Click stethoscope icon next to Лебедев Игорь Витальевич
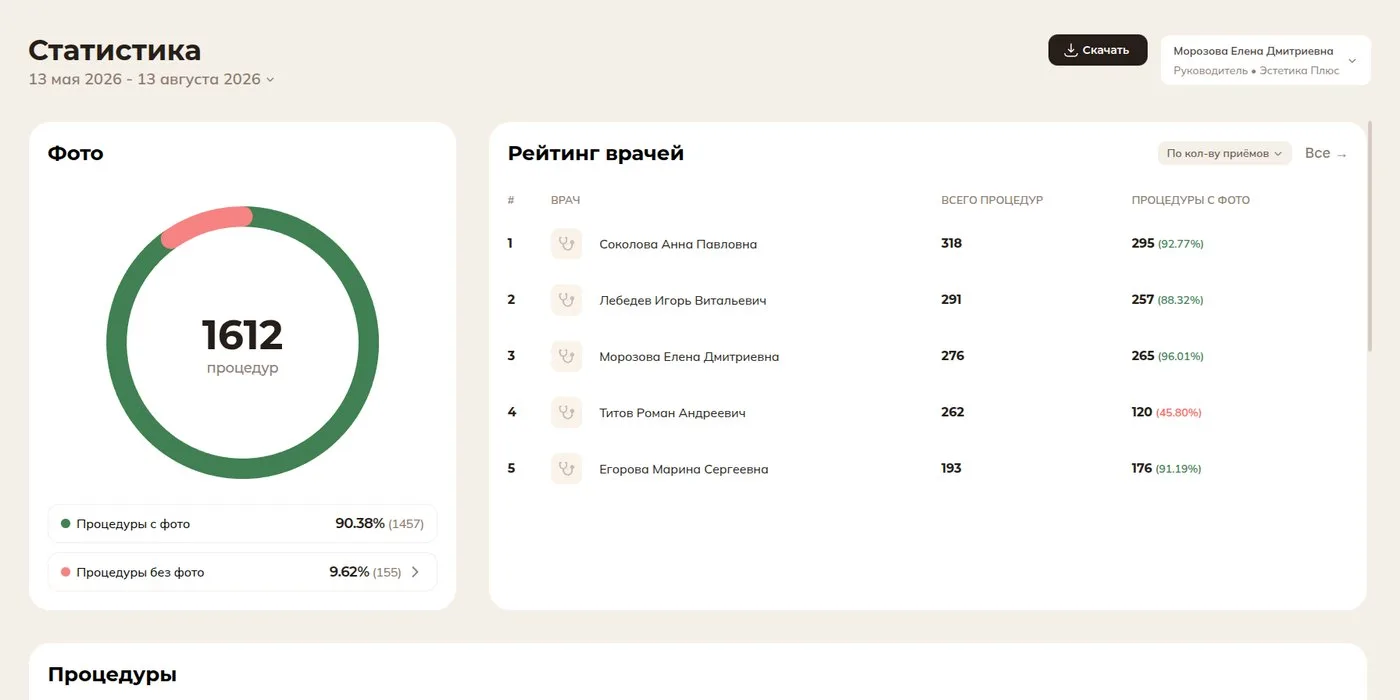 coord(566,300)
